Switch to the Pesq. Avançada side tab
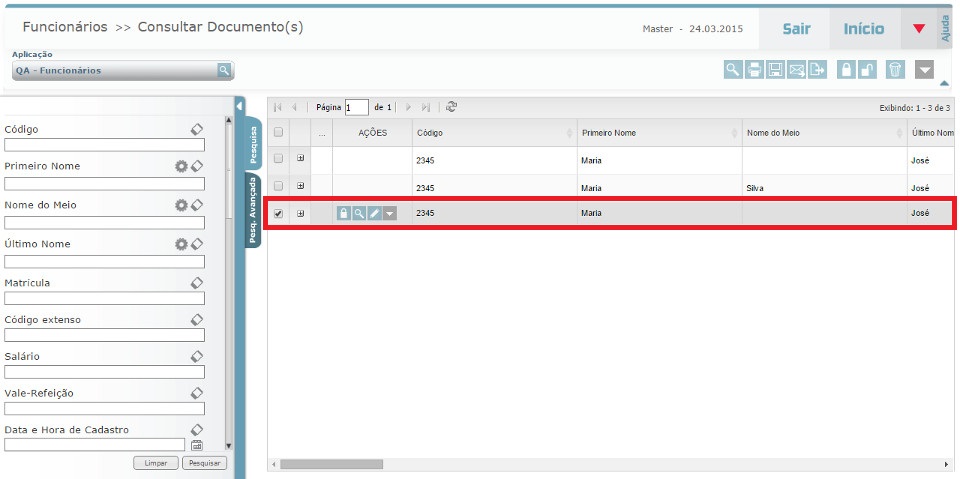The height and width of the screenshot is (479, 960). (x=253, y=210)
